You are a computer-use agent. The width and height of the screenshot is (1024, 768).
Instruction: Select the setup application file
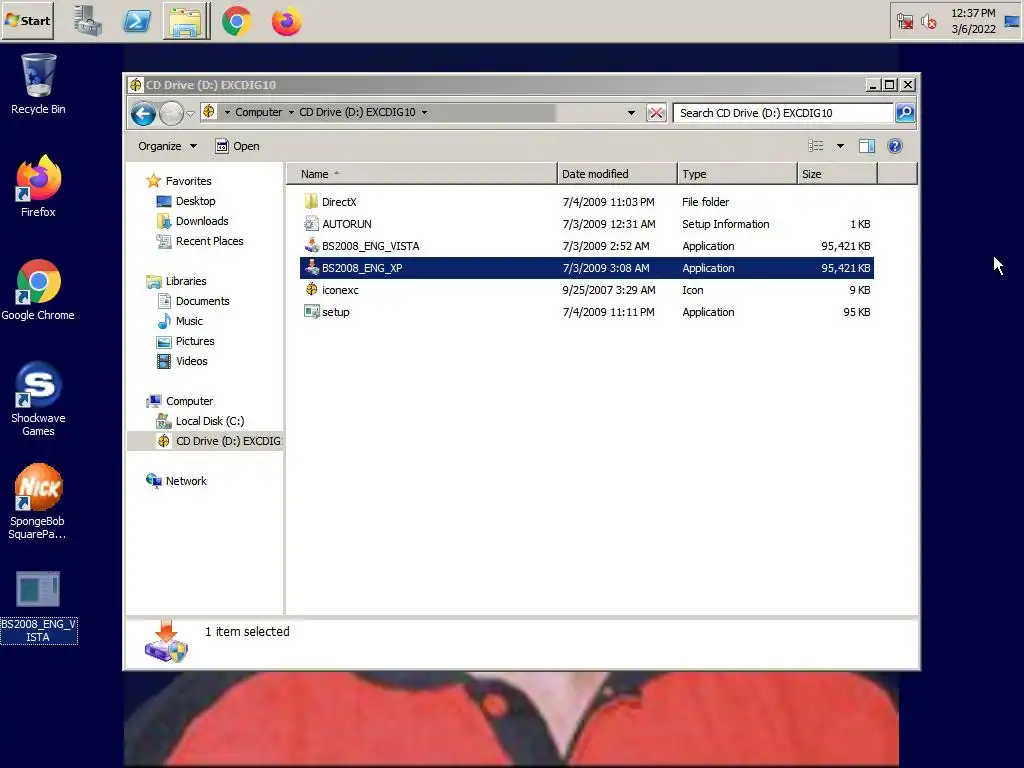pos(586,312)
